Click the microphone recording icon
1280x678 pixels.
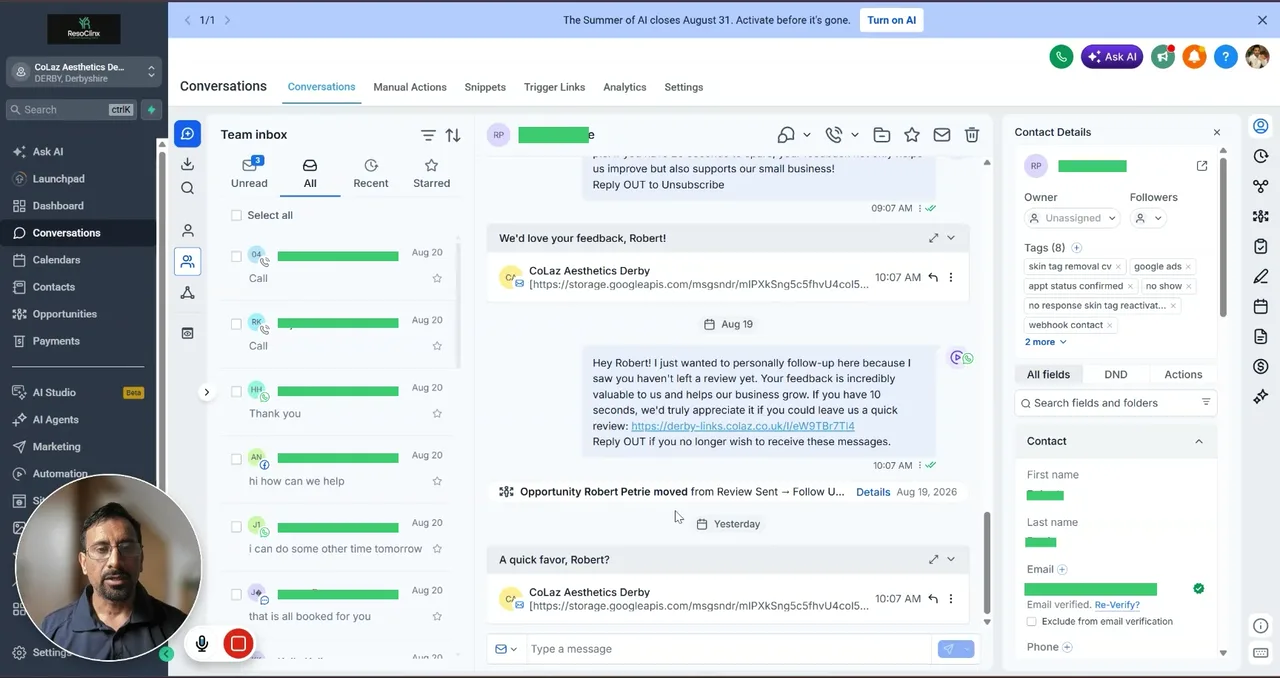tap(202, 644)
